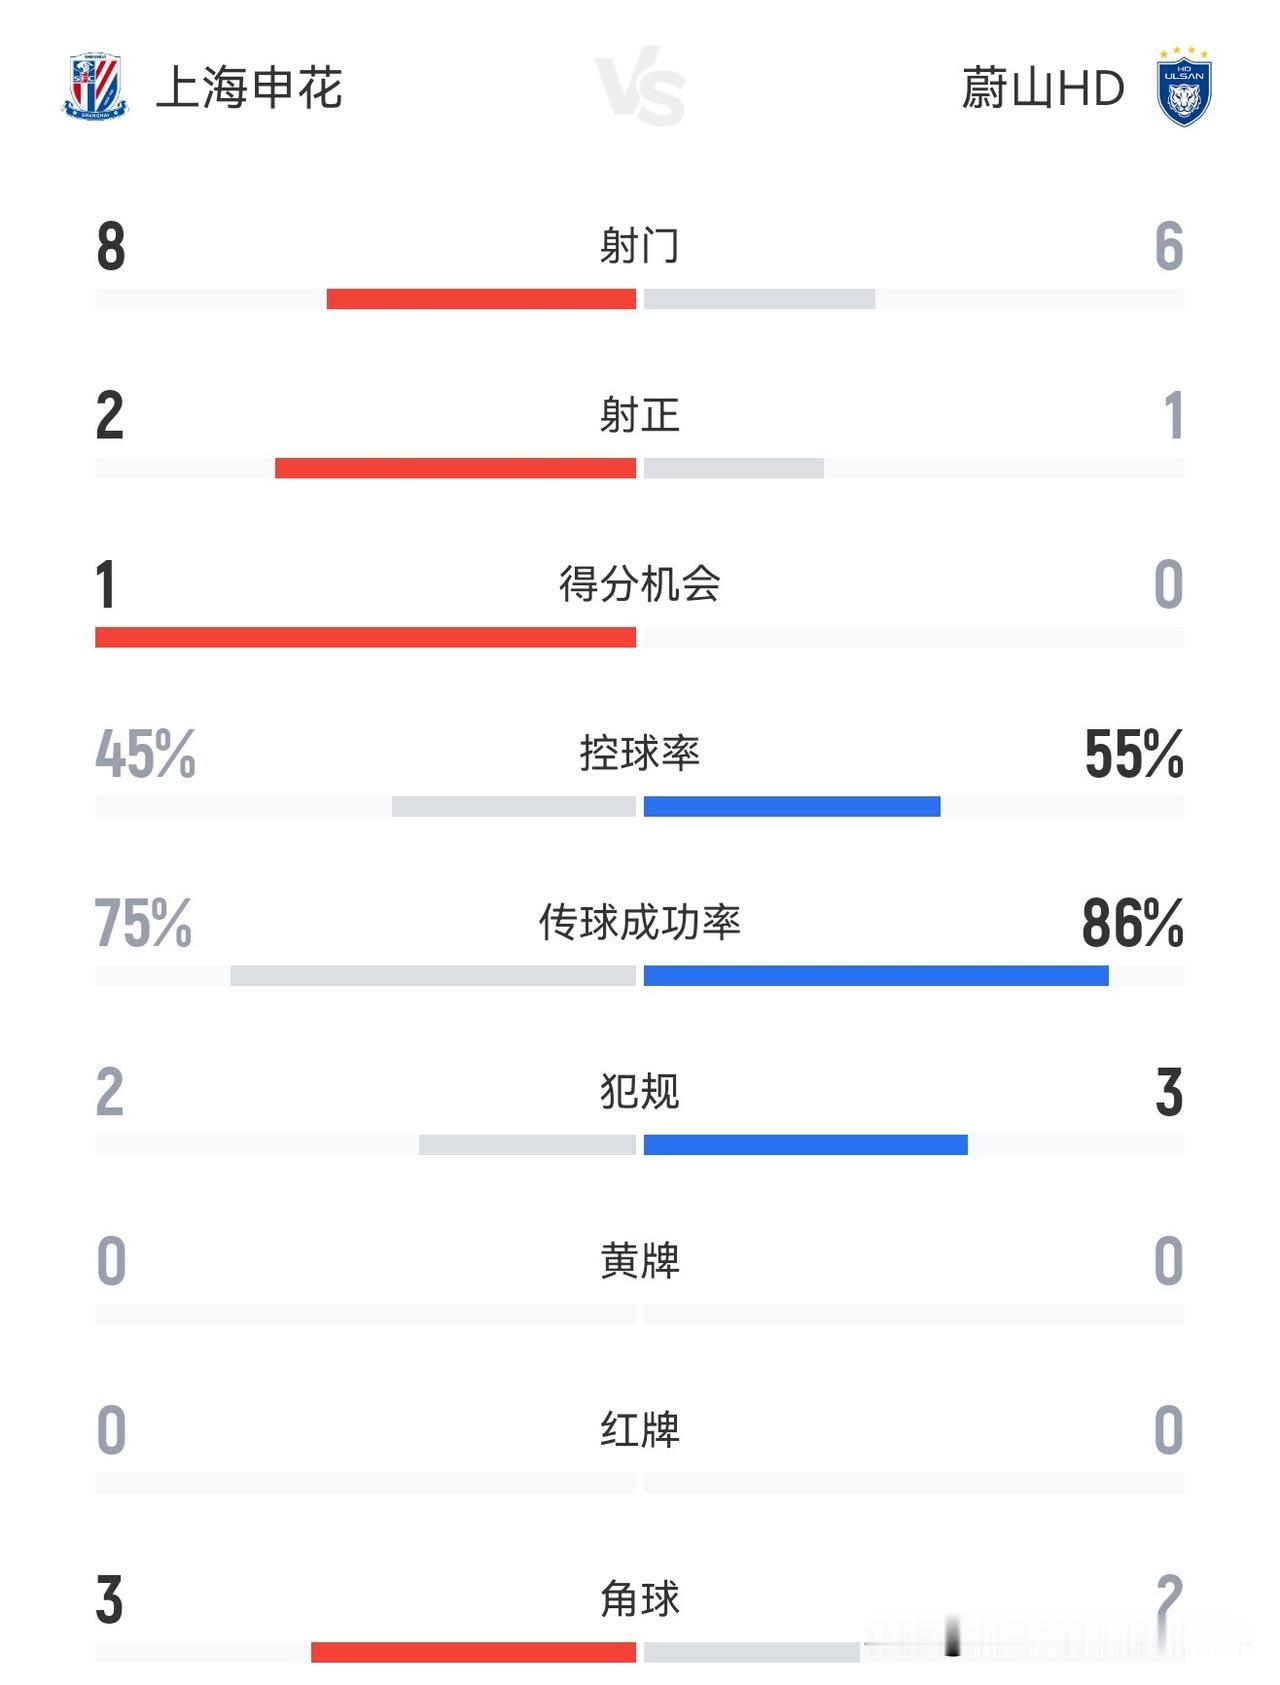
Task: Click the red corners bar for Shenhua
Action: pyautogui.click(x=473, y=1652)
